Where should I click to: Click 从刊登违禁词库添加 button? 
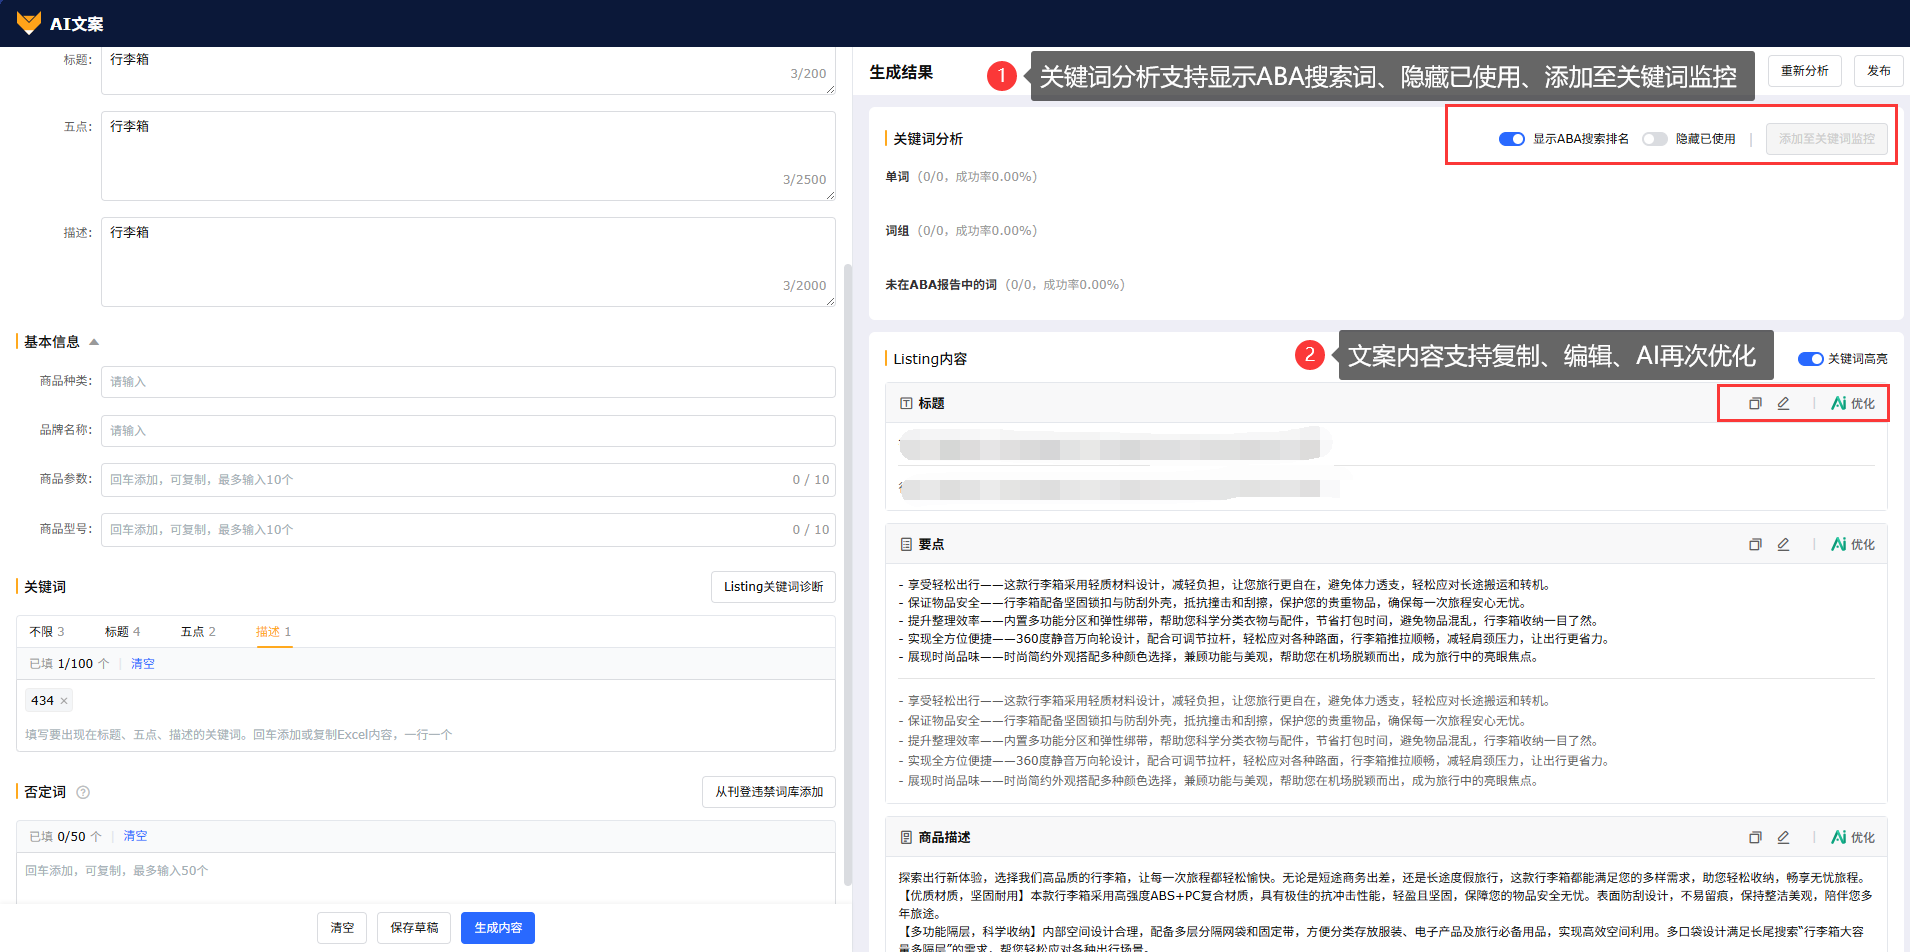tap(768, 792)
